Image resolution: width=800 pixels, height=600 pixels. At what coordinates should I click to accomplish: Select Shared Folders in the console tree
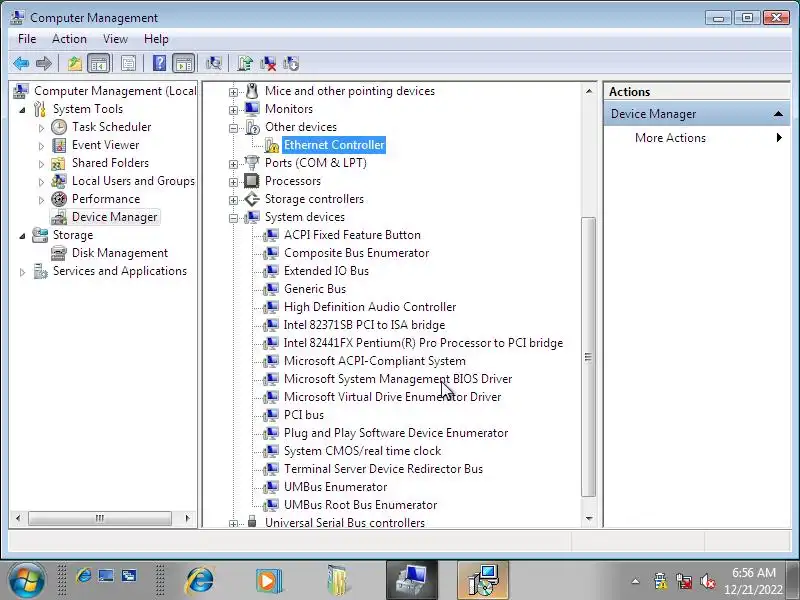[110, 163]
